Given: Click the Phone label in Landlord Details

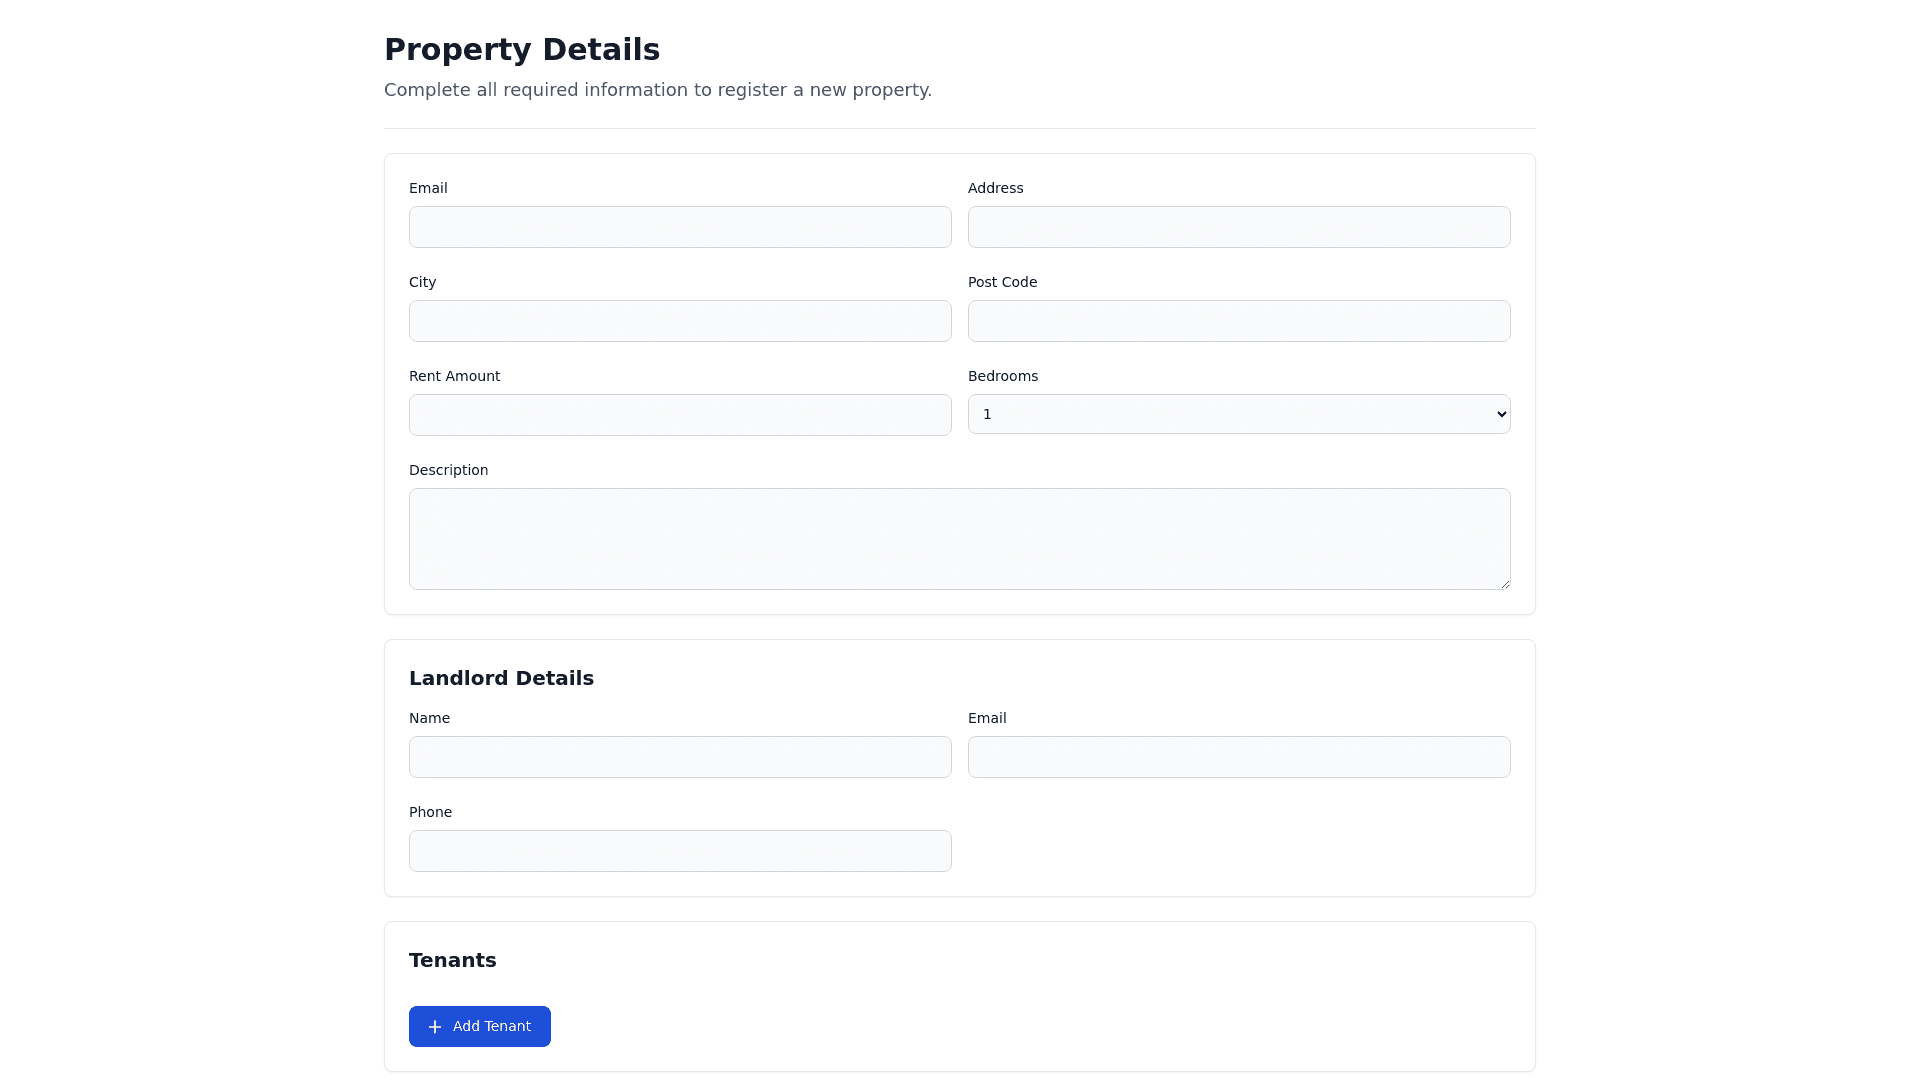Looking at the screenshot, I should pyautogui.click(x=430, y=812).
